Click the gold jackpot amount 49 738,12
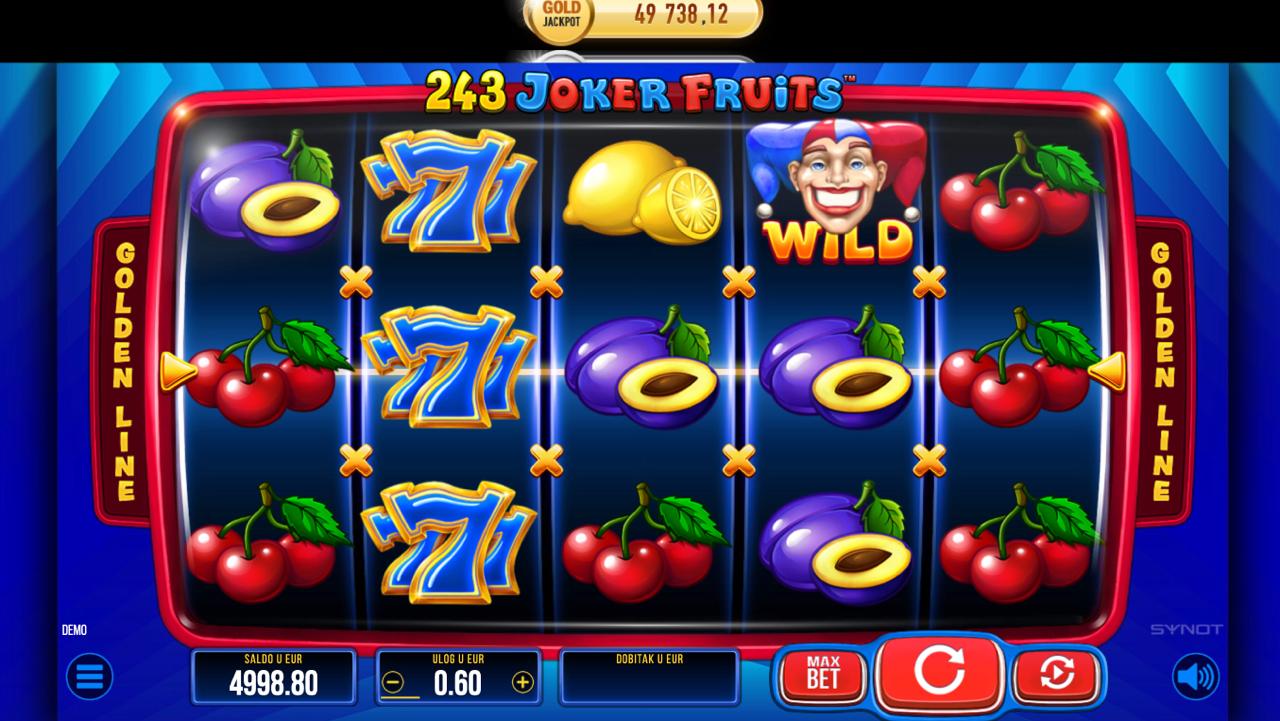The width and height of the screenshot is (1280, 721). [x=681, y=15]
